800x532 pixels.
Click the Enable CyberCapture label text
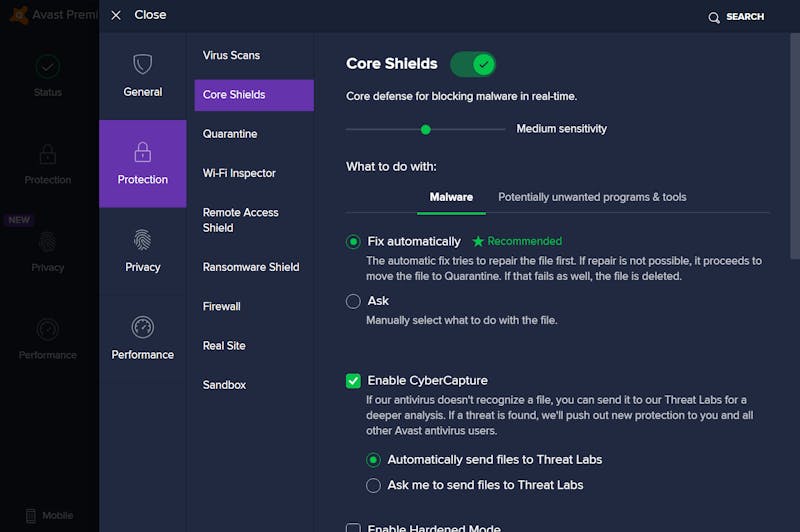coord(427,381)
